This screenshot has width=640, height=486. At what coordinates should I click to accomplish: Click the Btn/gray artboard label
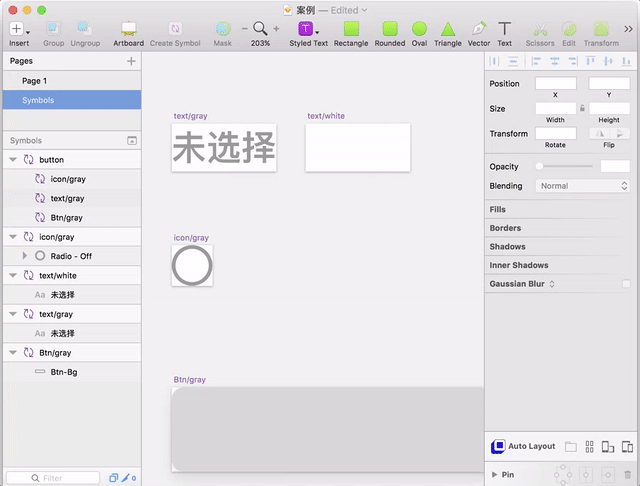[189, 379]
